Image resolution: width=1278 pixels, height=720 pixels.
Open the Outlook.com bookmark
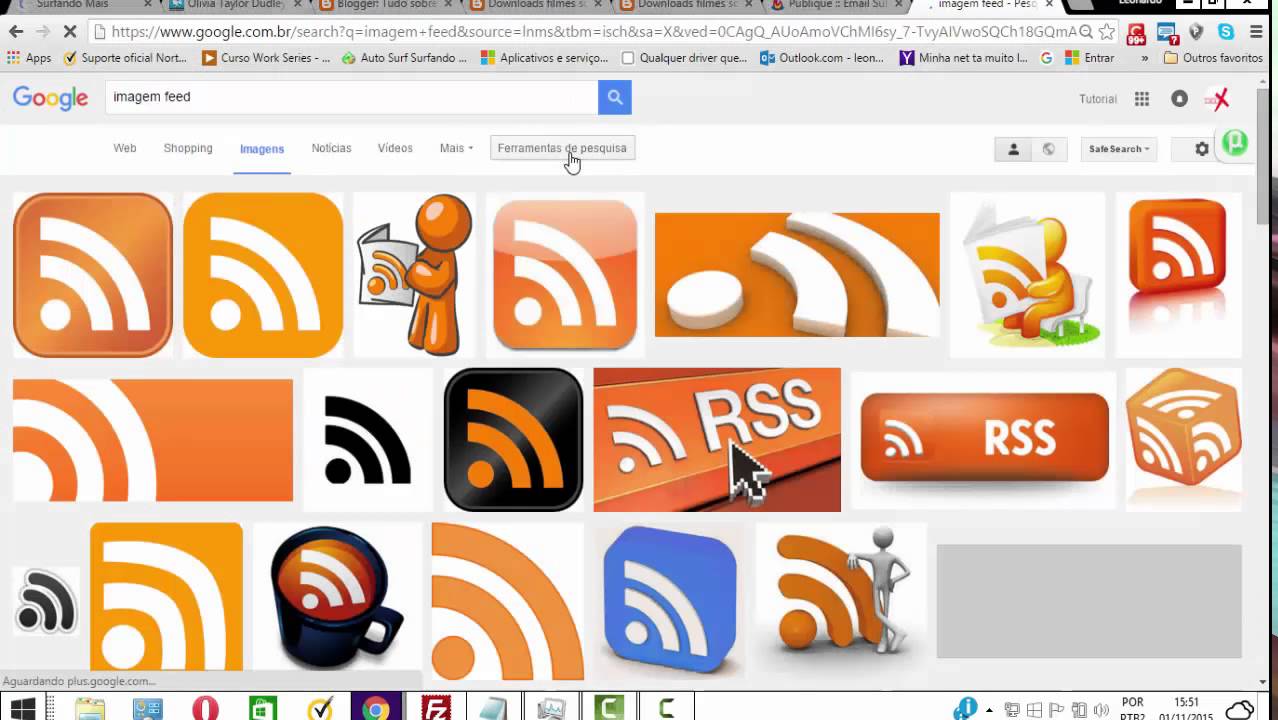[822, 58]
